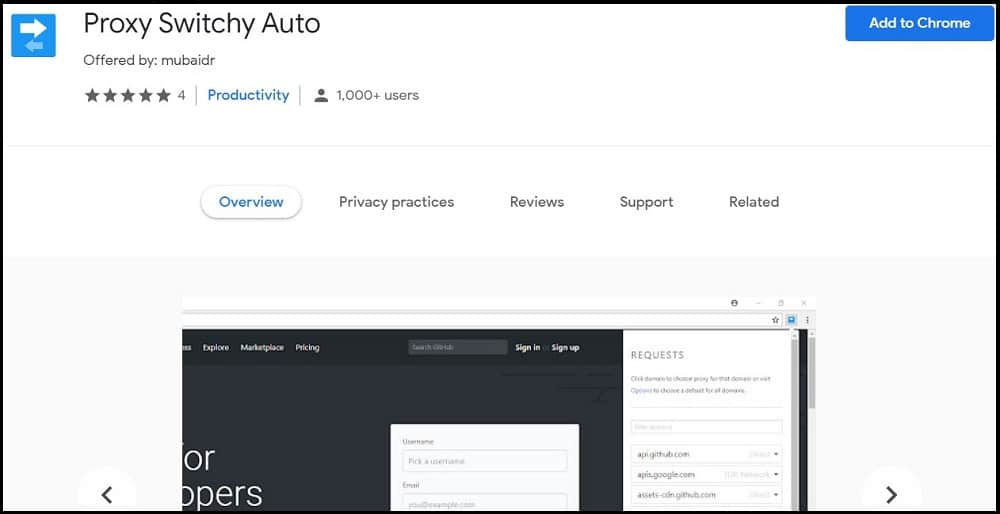The height and width of the screenshot is (514, 1000).
Task: Click the Sign in link
Action: pyautogui.click(x=527, y=348)
